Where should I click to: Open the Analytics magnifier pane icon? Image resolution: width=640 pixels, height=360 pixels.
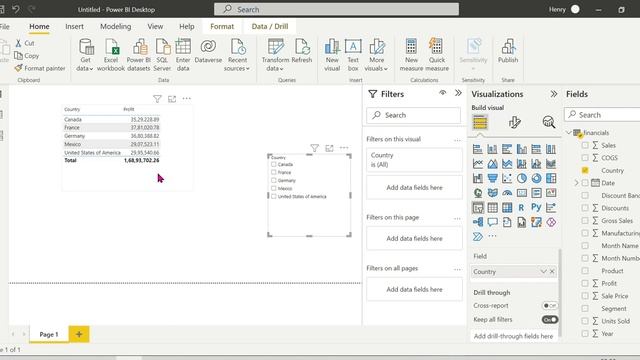549,122
